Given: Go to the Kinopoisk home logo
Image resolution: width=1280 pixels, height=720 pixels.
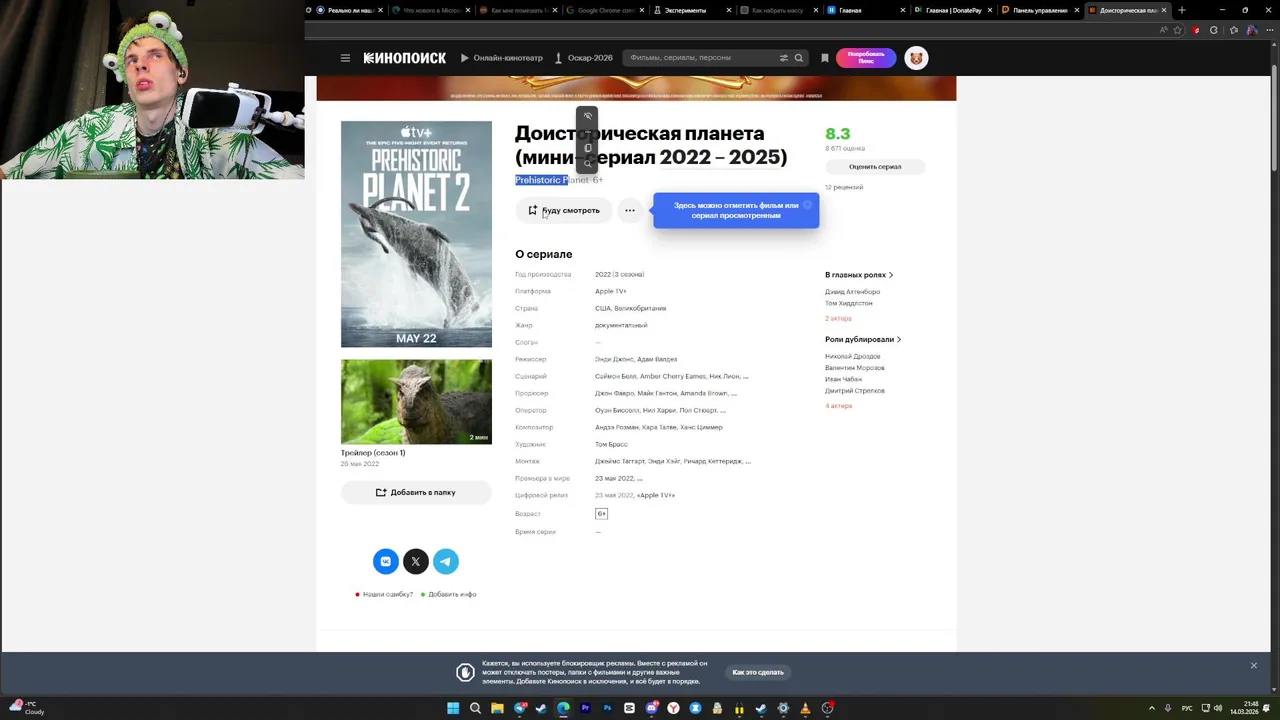Looking at the screenshot, I should pos(405,58).
